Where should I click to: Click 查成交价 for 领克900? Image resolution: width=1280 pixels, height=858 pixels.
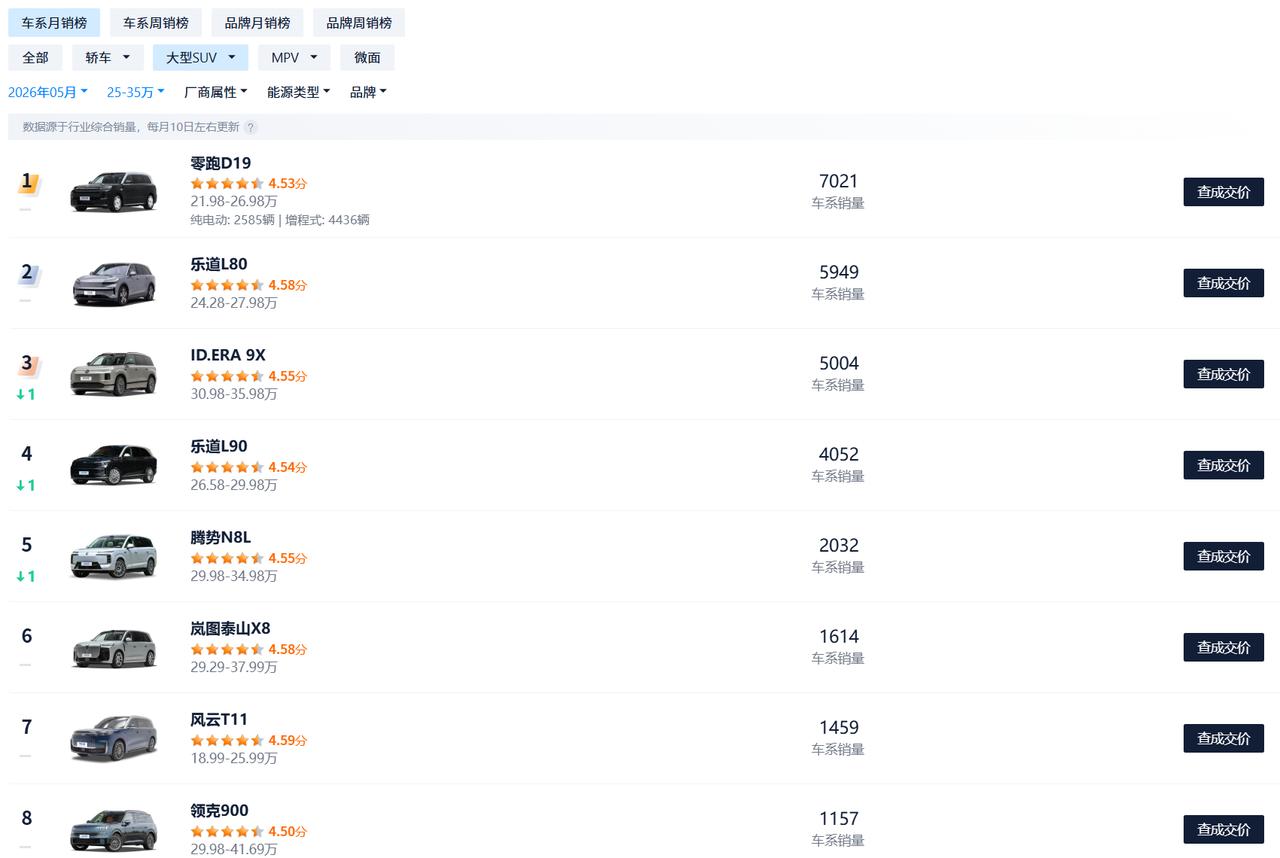pyautogui.click(x=1223, y=829)
